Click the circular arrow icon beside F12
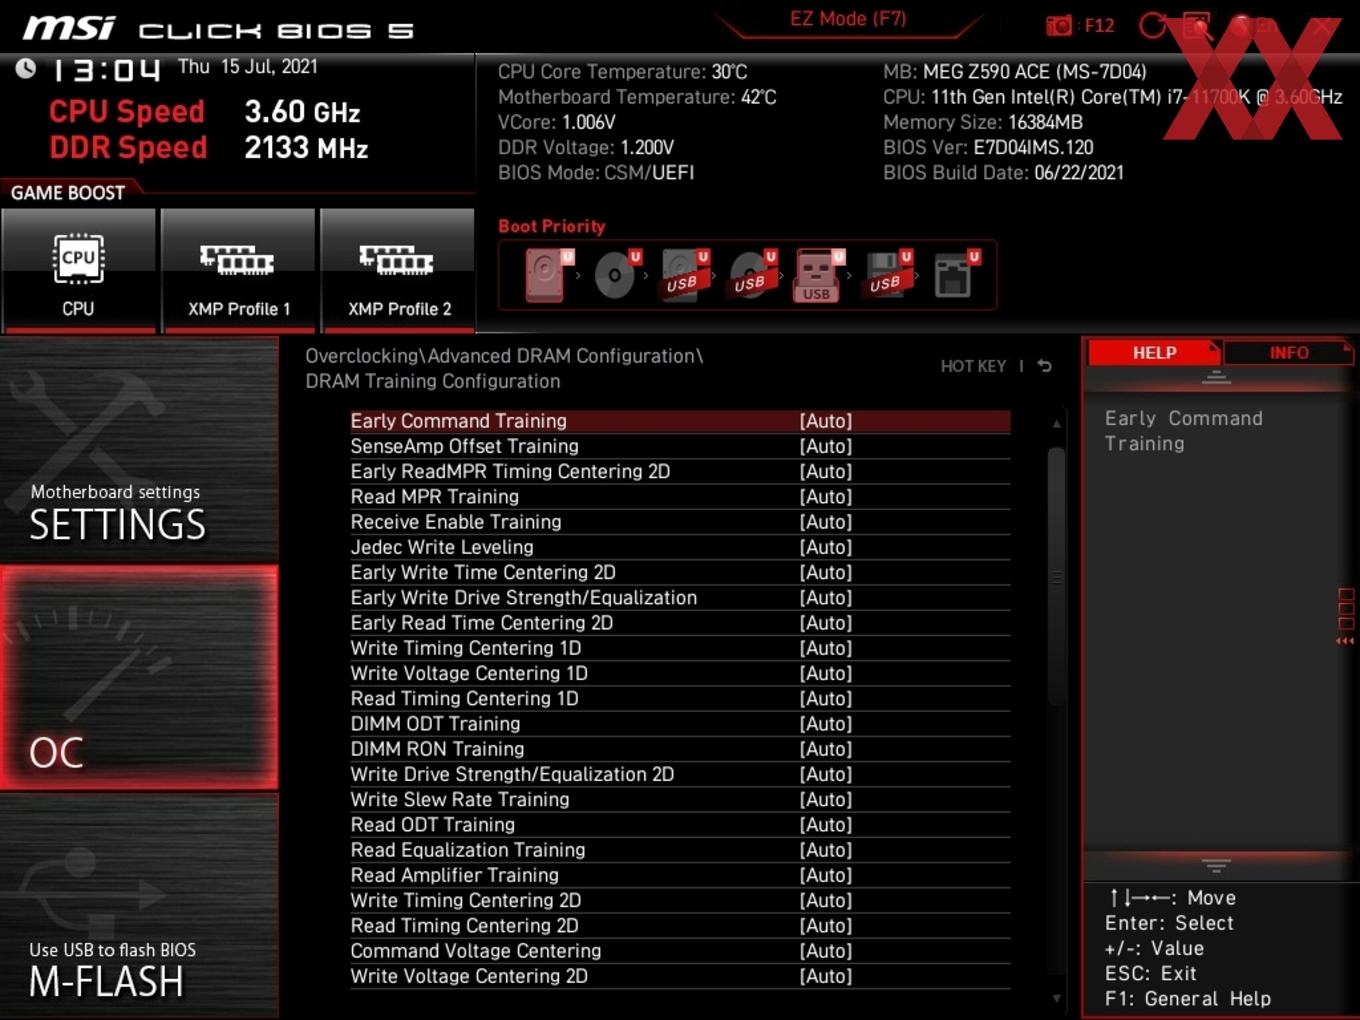1360x1020 pixels. (x=1152, y=25)
